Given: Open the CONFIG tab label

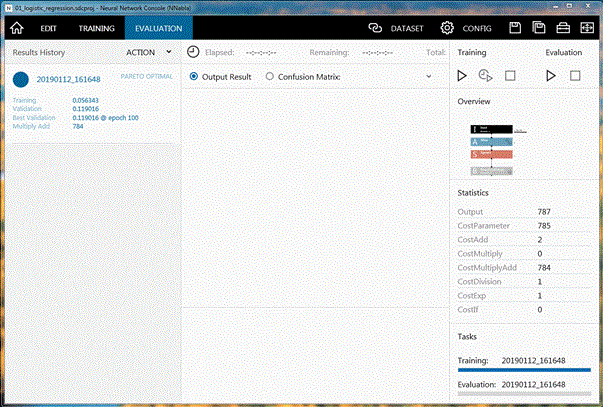Looking at the screenshot, I should coord(477,28).
